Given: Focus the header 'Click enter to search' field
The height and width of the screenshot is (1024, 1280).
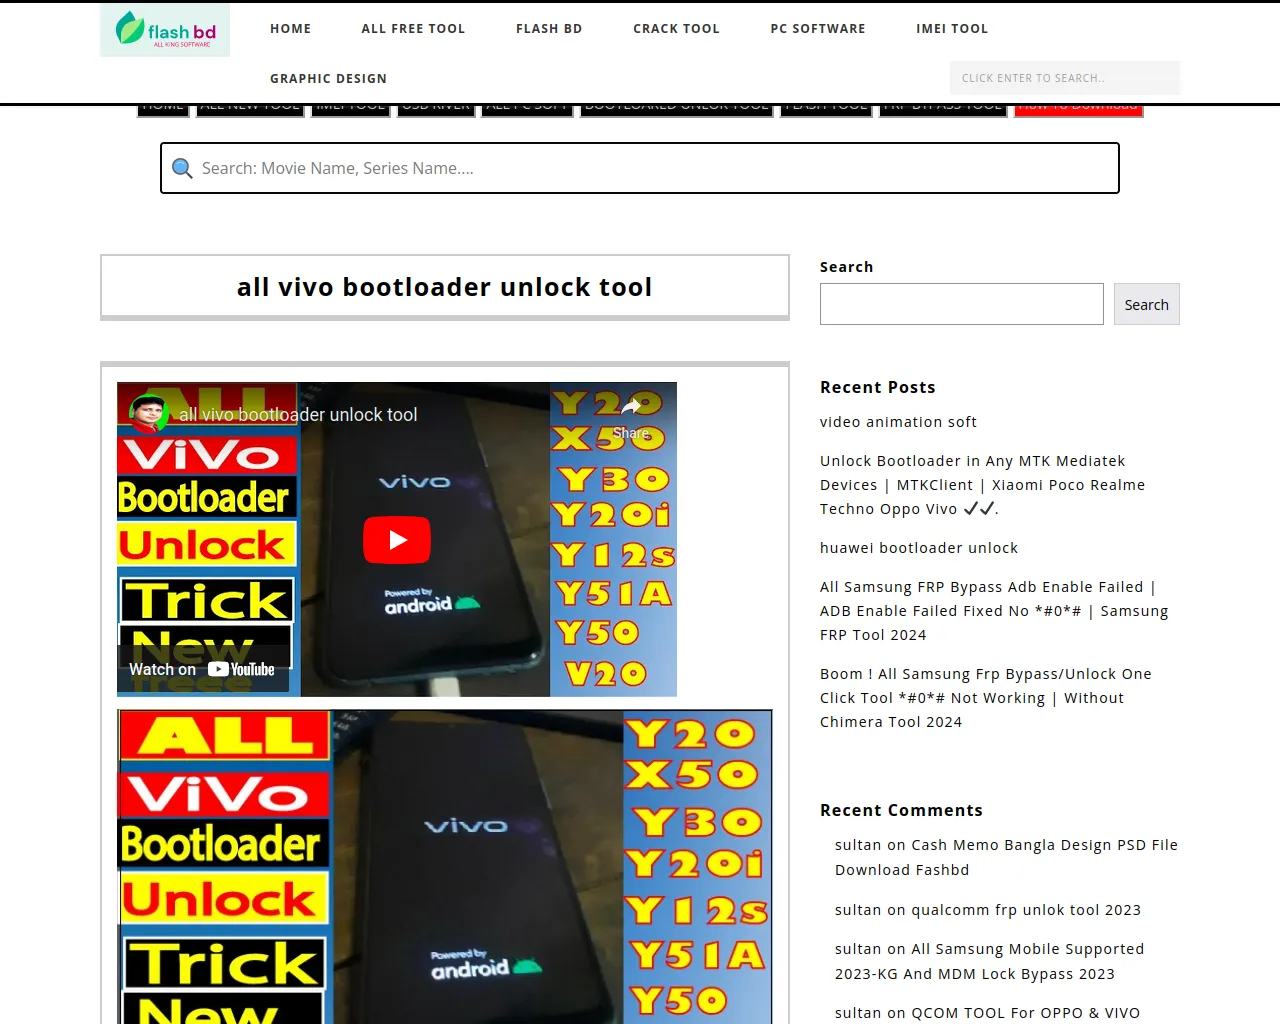Looking at the screenshot, I should [x=1065, y=78].
